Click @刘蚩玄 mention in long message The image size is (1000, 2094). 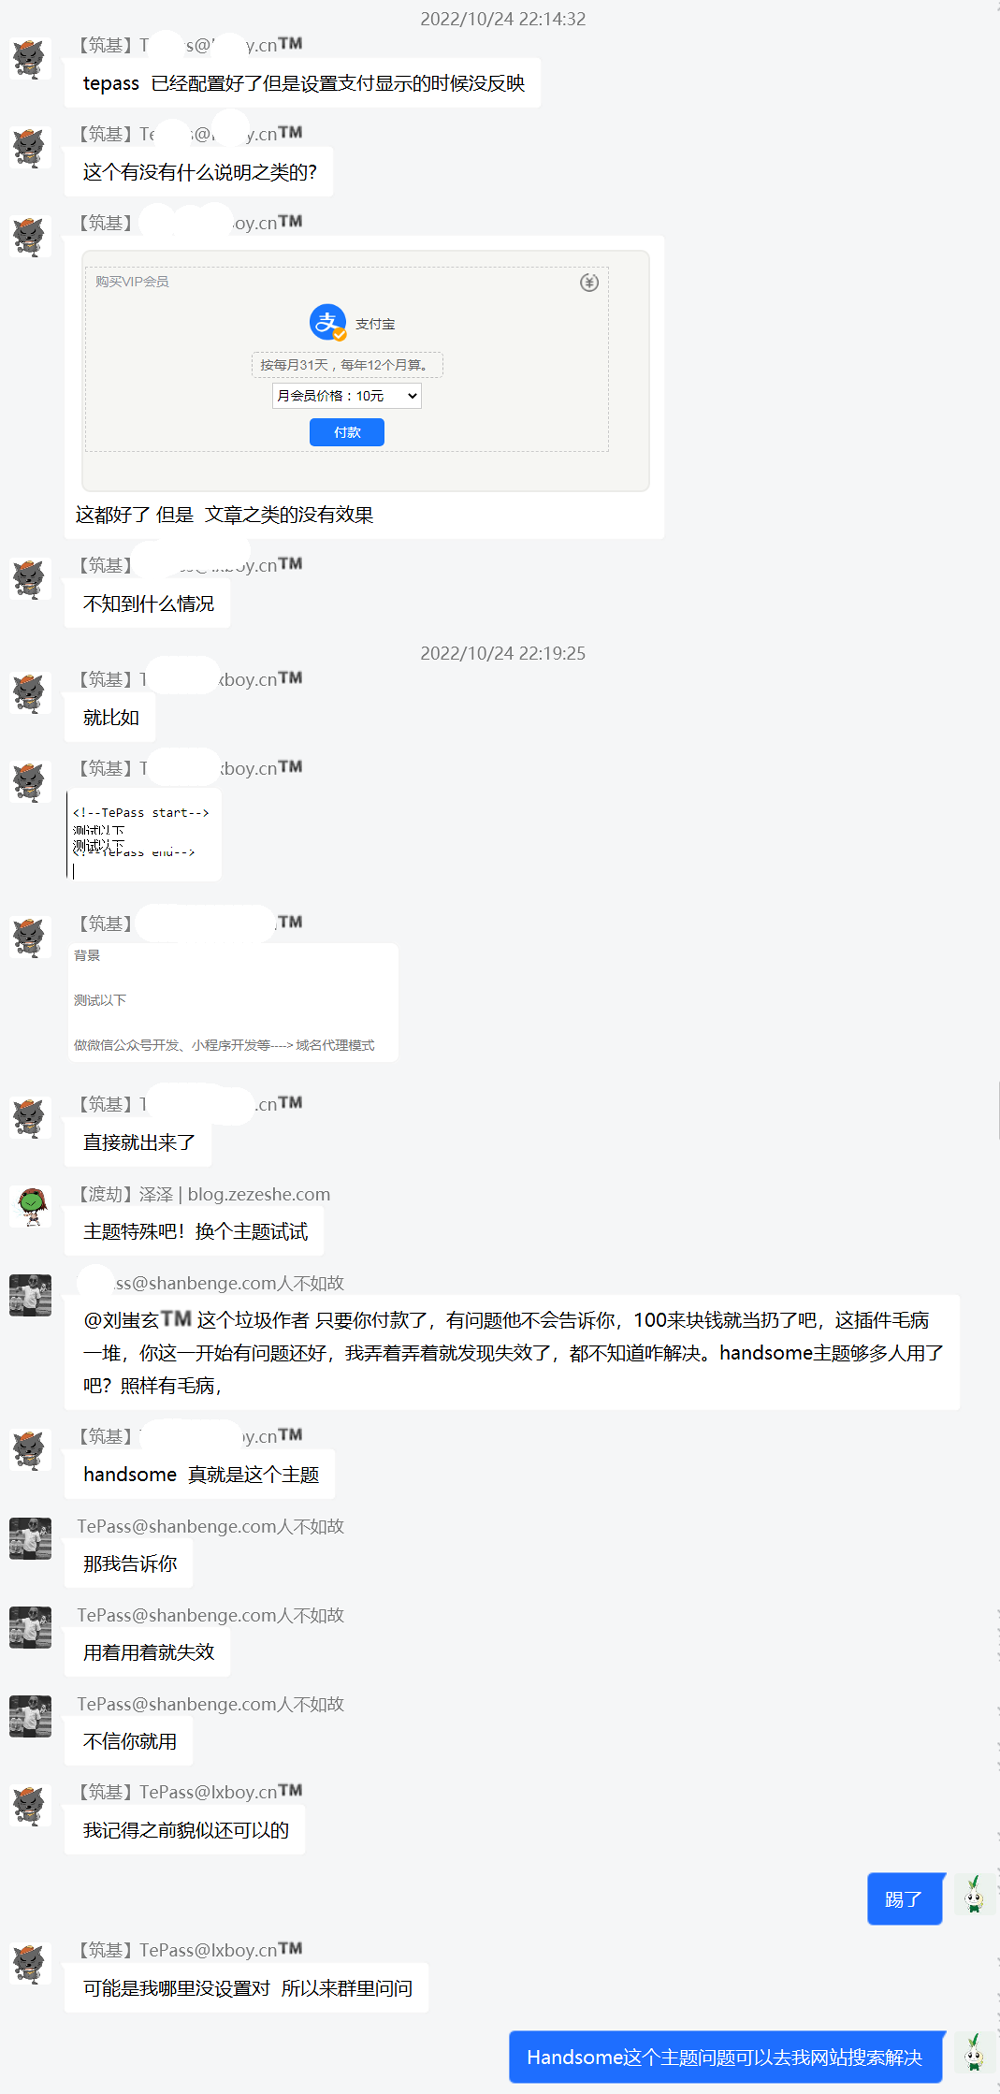pos(137,1320)
